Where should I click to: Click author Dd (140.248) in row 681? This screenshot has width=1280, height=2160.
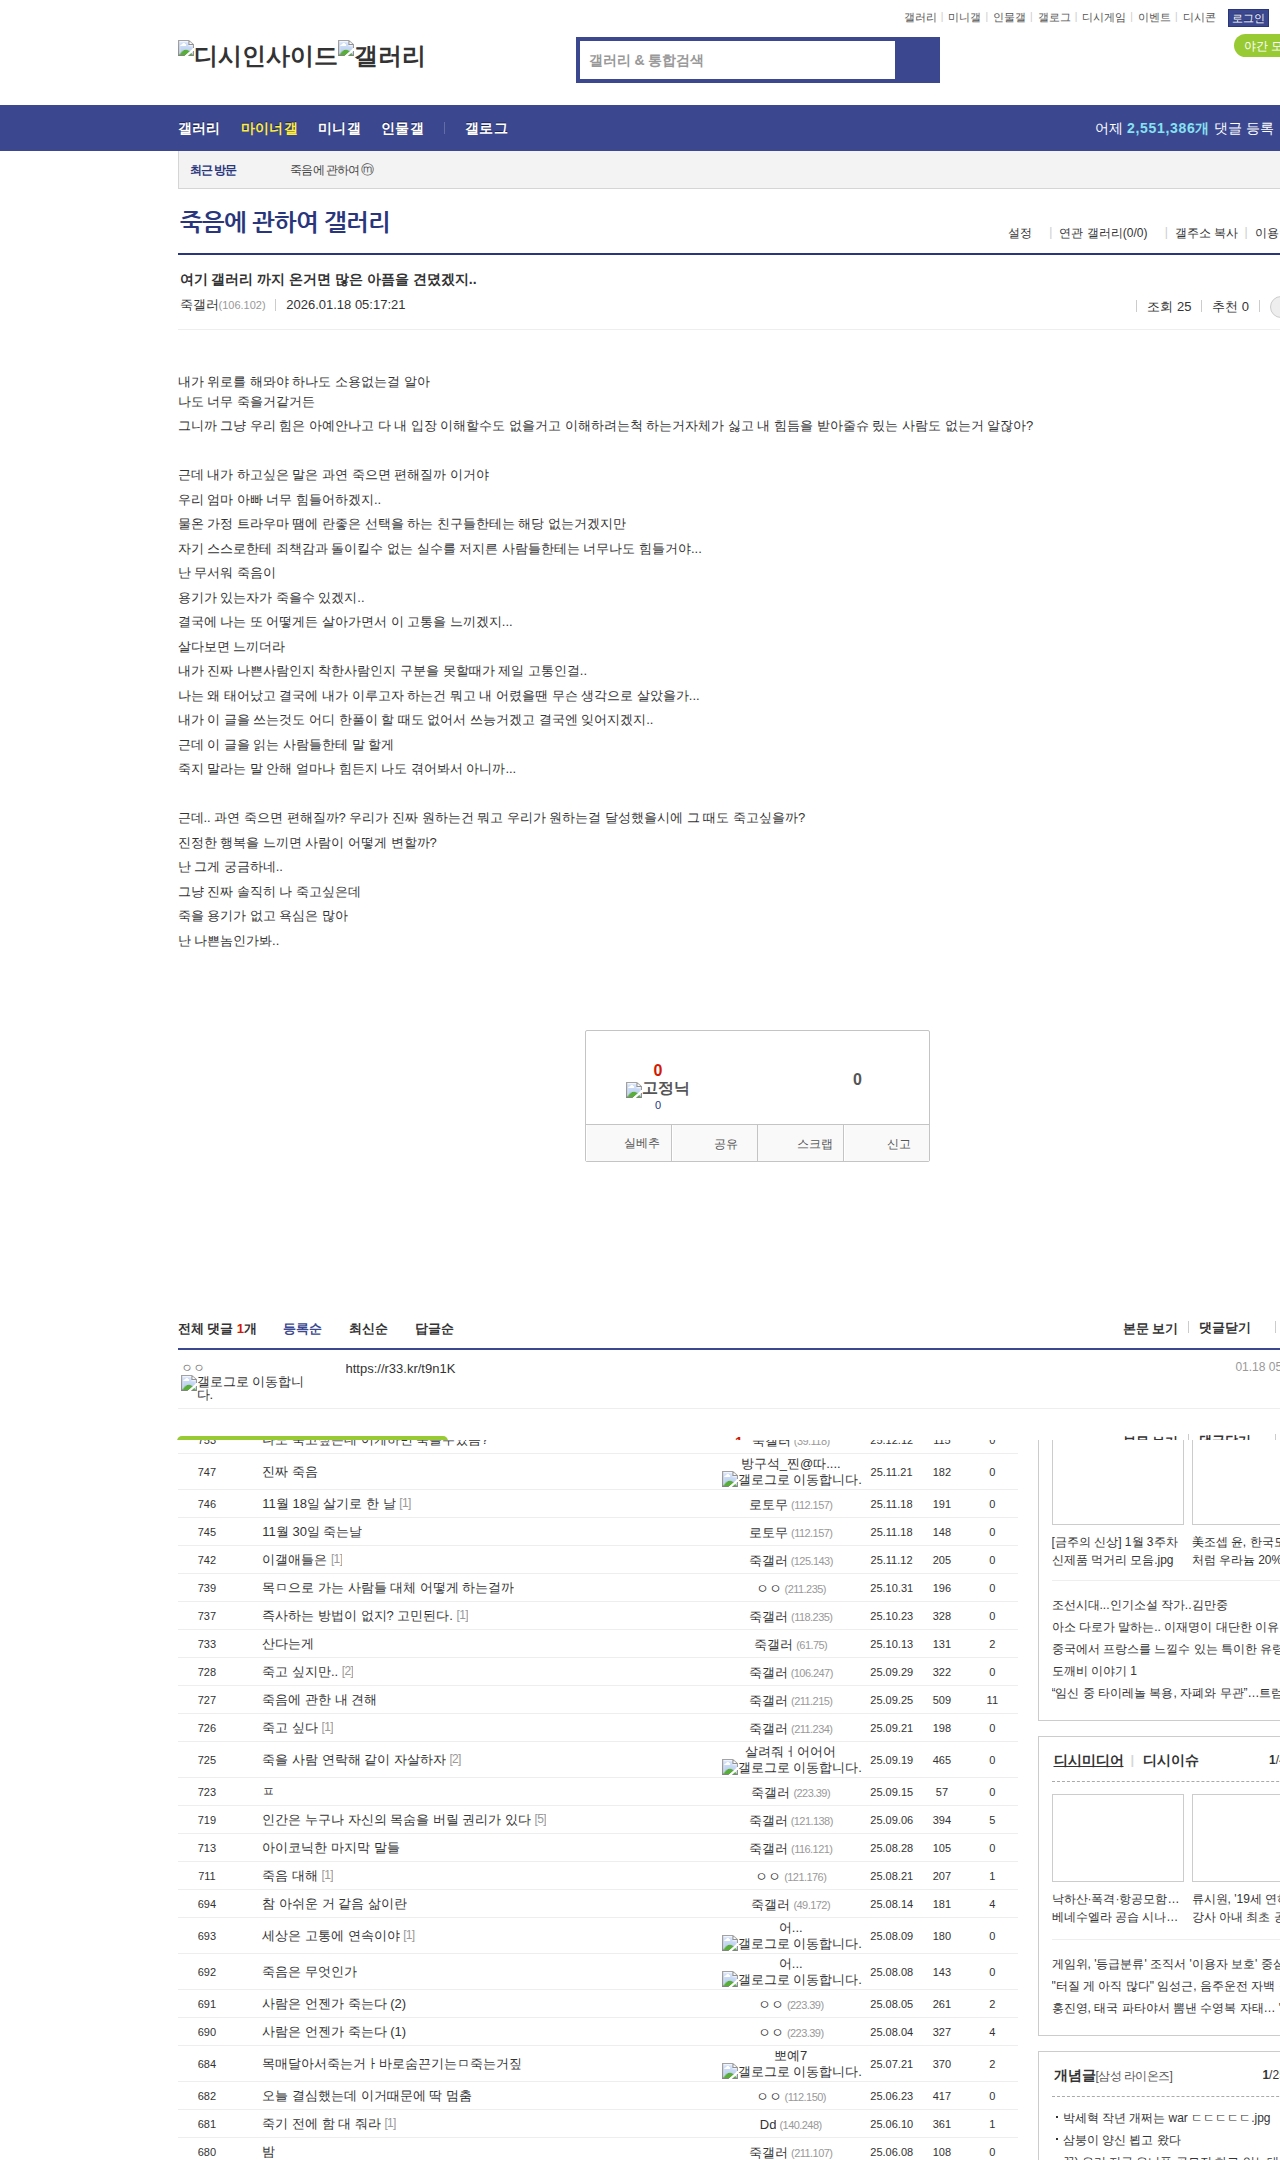(x=791, y=2124)
